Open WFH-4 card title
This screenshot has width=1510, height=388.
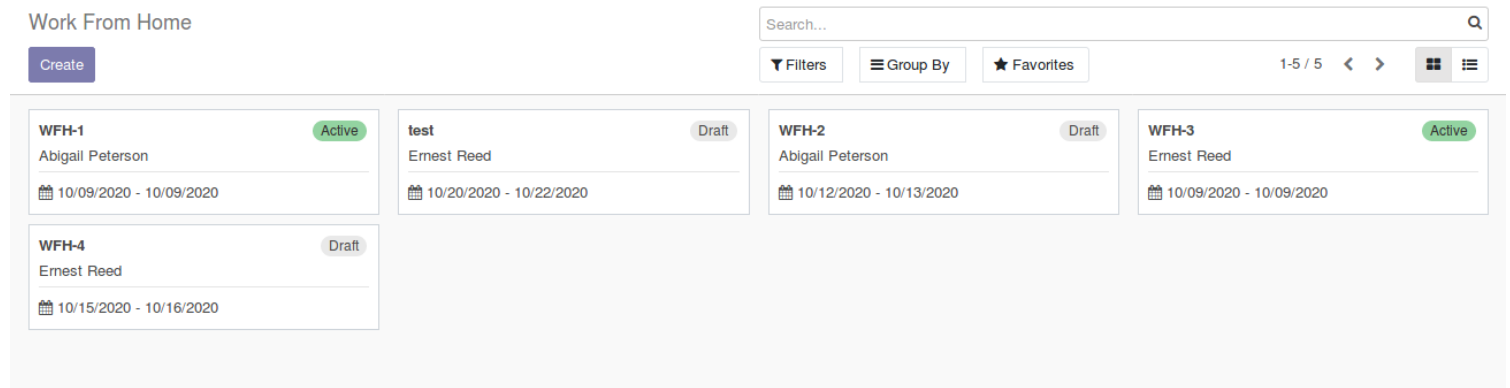pos(62,245)
